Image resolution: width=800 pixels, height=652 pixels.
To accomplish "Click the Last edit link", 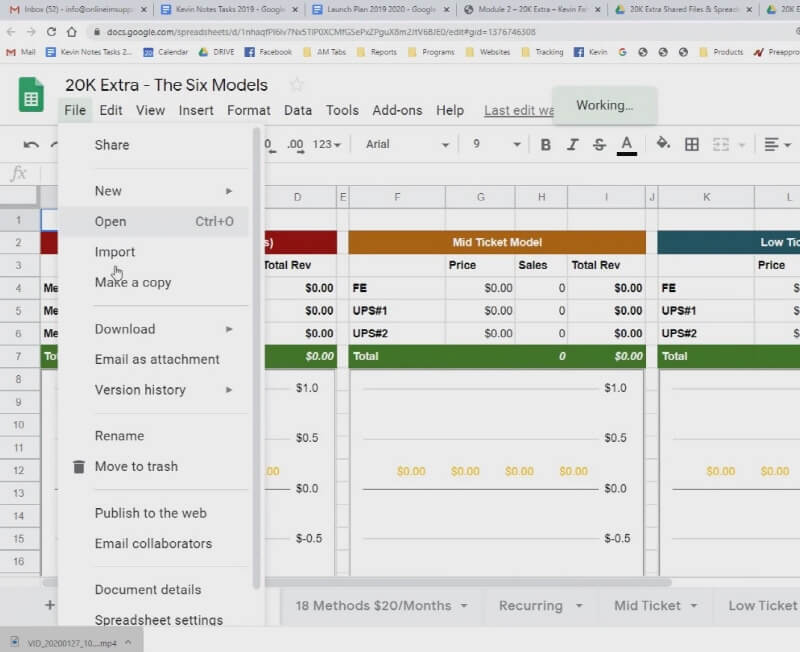I will click(x=519, y=111).
